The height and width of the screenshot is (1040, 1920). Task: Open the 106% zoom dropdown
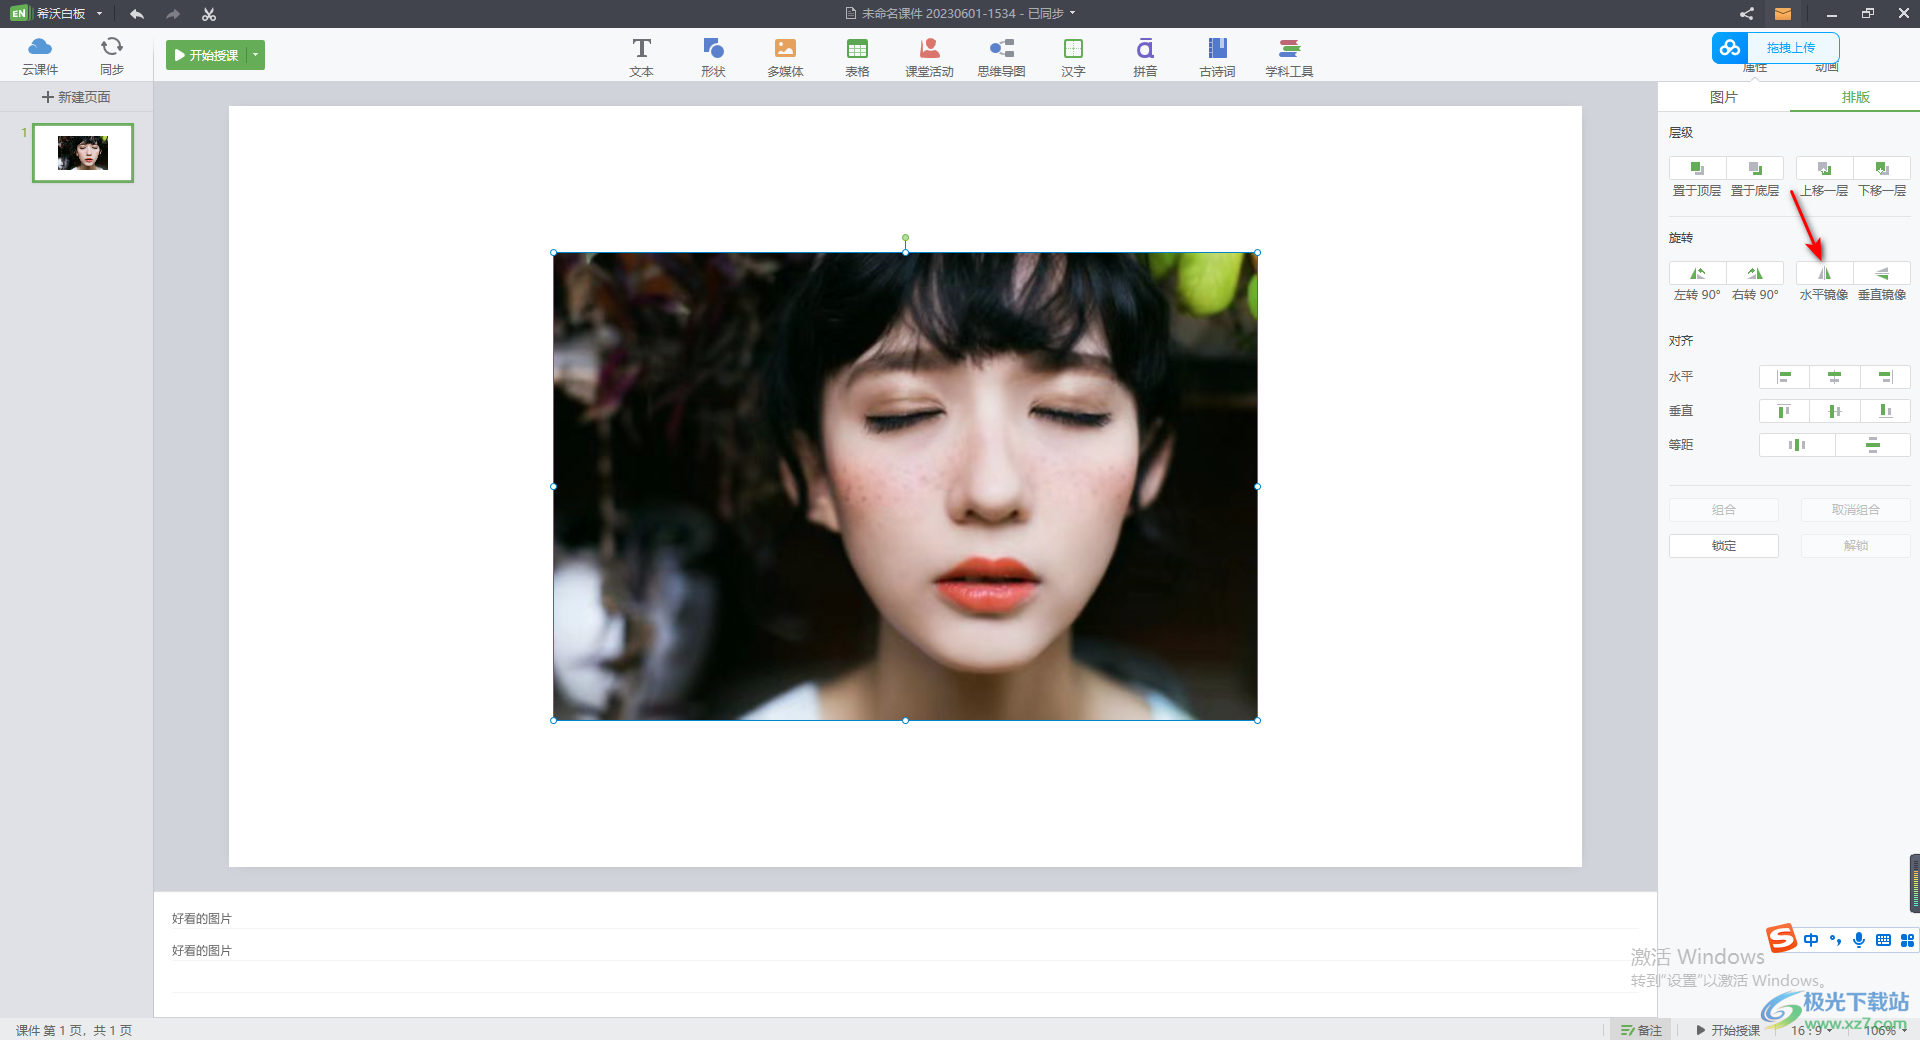tap(1885, 1031)
